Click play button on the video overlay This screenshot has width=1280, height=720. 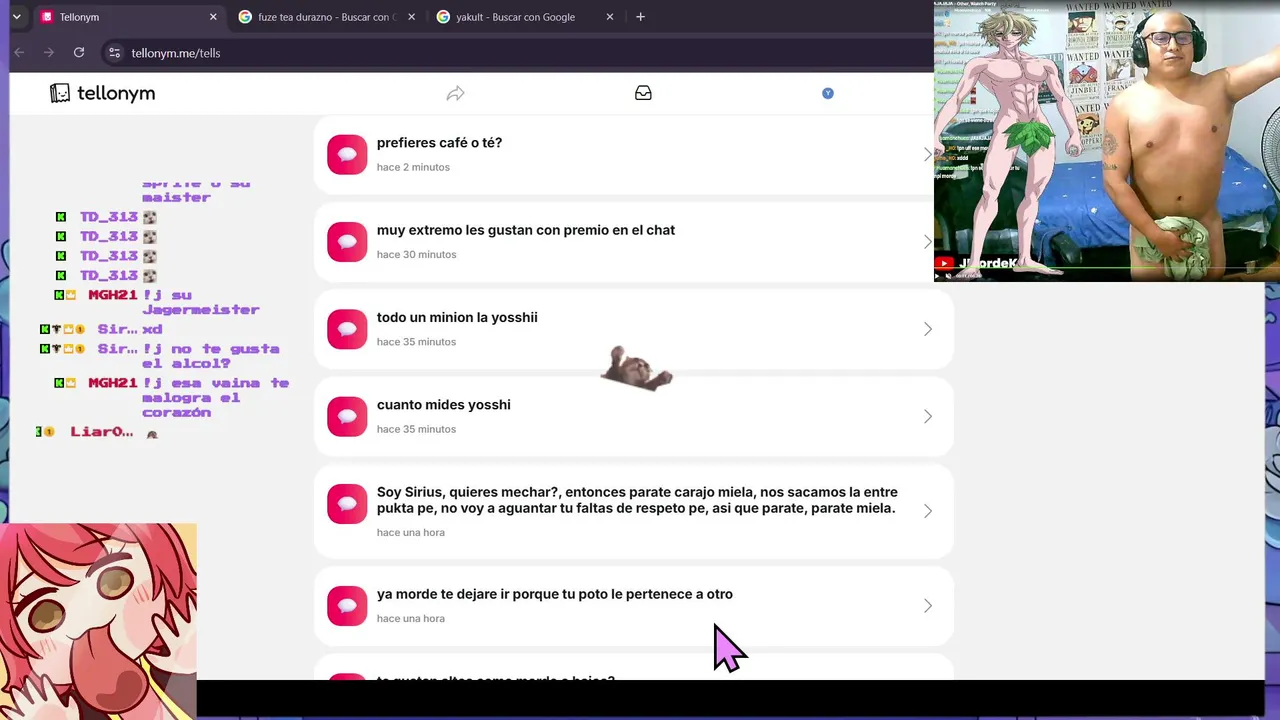(938, 276)
